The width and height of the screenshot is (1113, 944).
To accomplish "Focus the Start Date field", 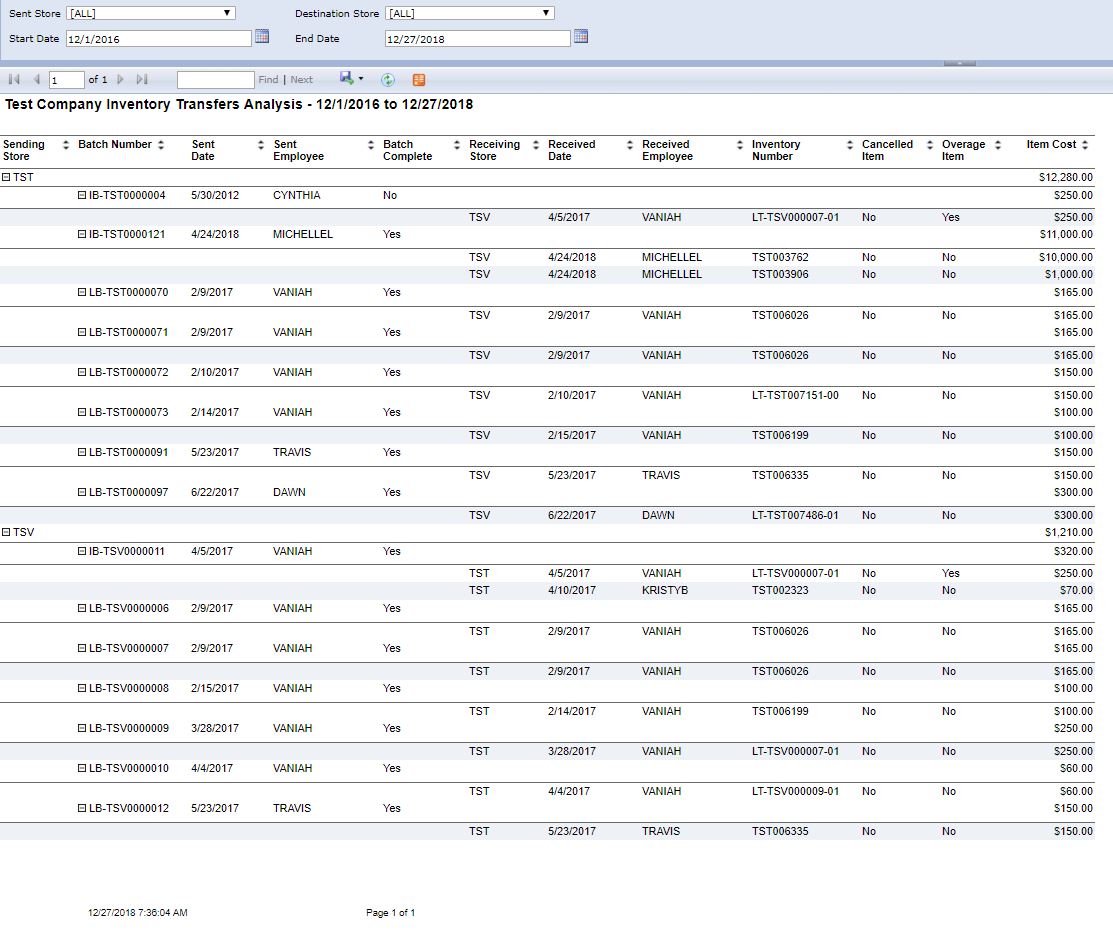I will pos(159,38).
